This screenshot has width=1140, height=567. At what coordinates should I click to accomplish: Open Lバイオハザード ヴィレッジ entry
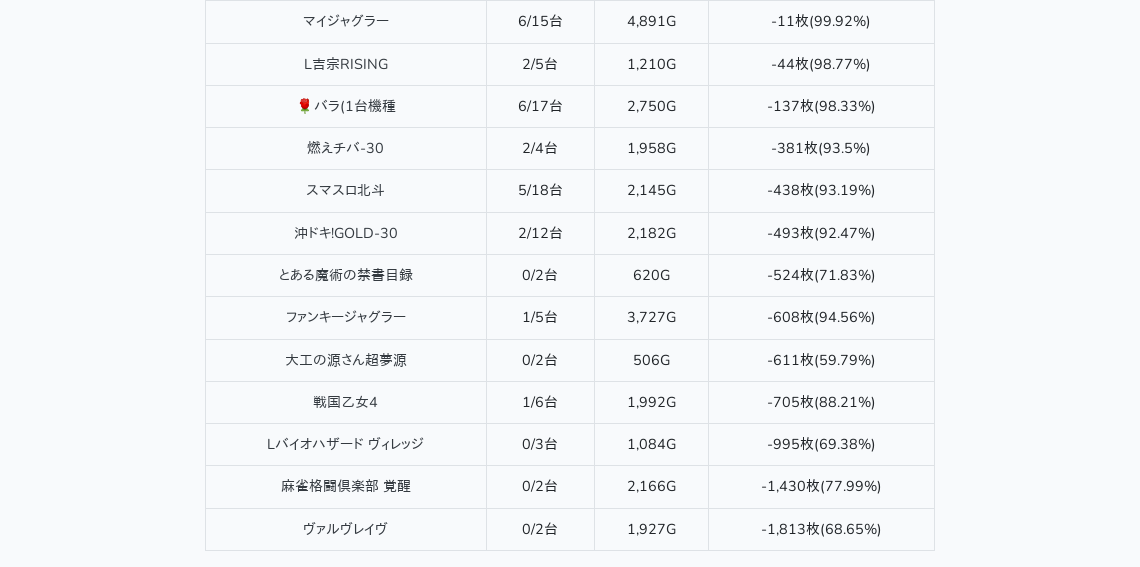346,444
